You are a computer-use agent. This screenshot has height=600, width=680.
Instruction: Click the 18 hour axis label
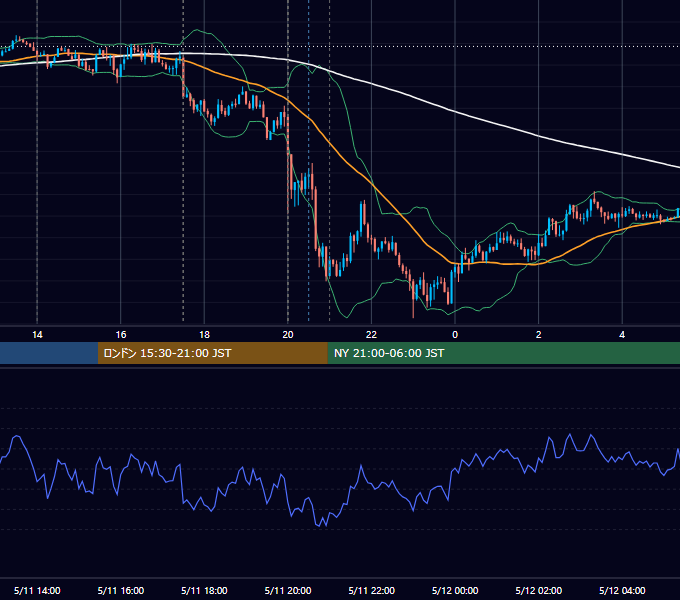[204, 335]
